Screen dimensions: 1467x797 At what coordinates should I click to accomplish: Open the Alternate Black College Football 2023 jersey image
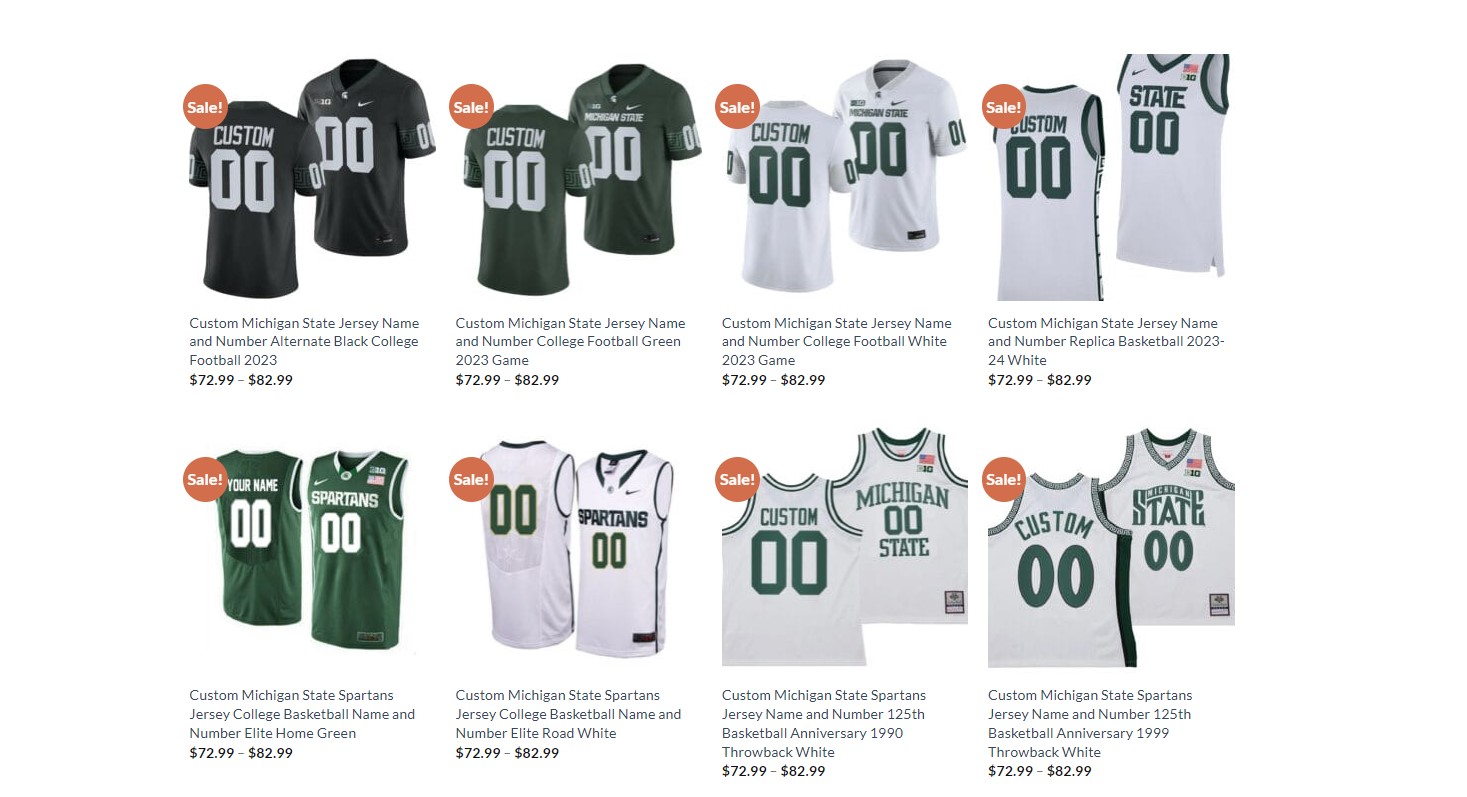(313, 178)
